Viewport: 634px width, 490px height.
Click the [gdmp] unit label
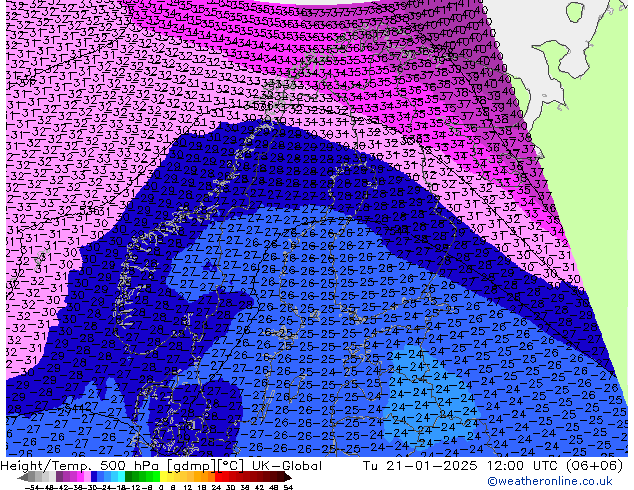[x=193, y=466]
